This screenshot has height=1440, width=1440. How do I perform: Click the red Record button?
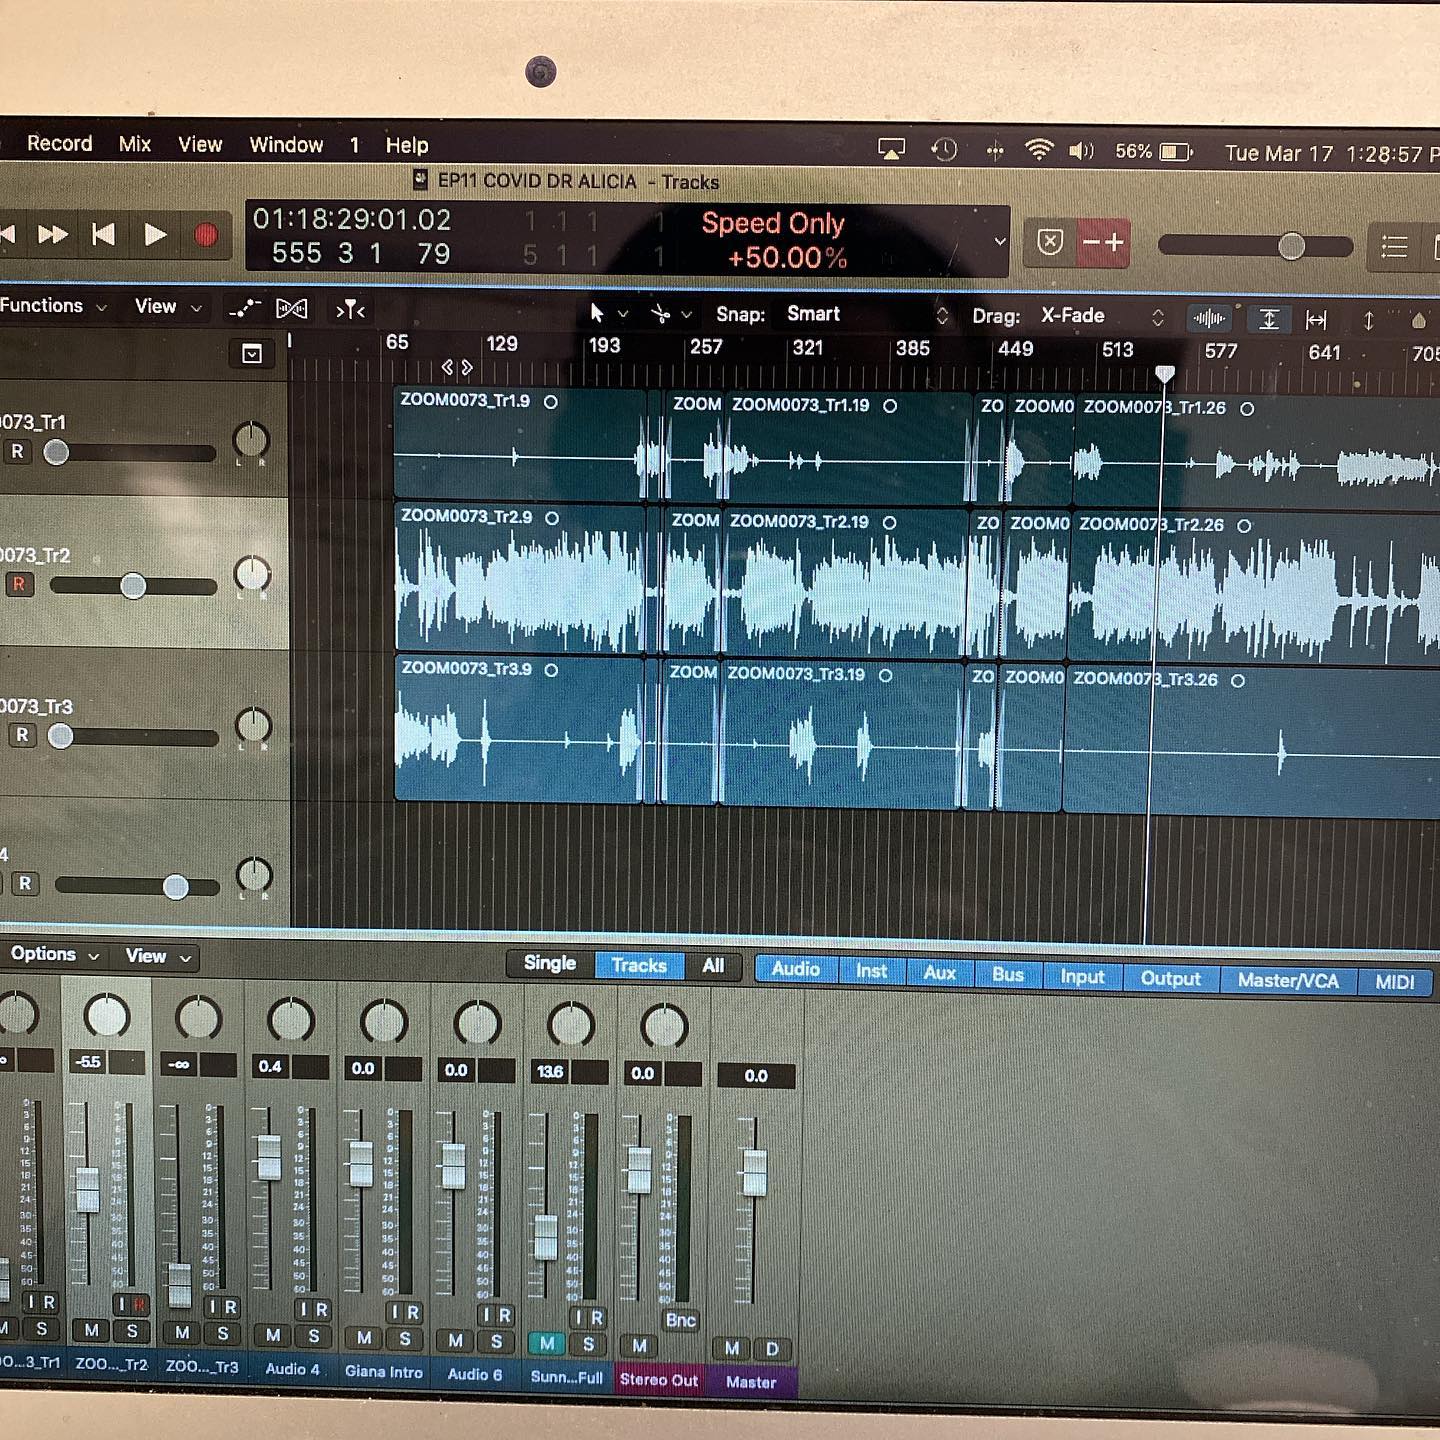point(206,235)
